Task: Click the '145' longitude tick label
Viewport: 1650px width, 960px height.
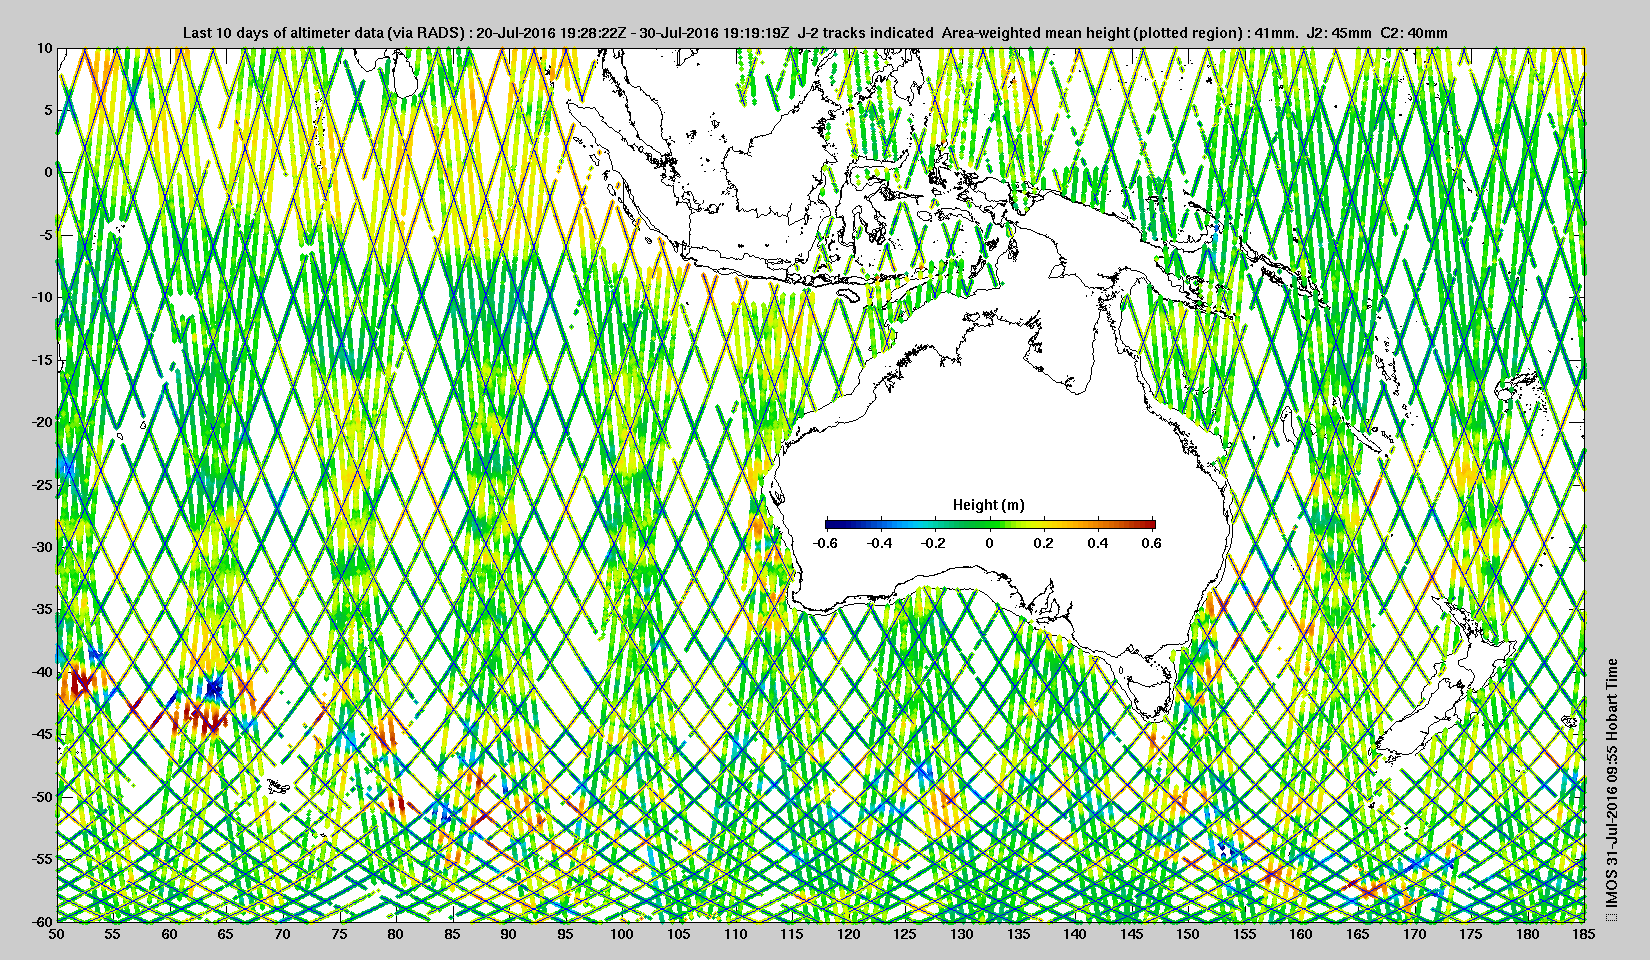Action: (x=1132, y=934)
